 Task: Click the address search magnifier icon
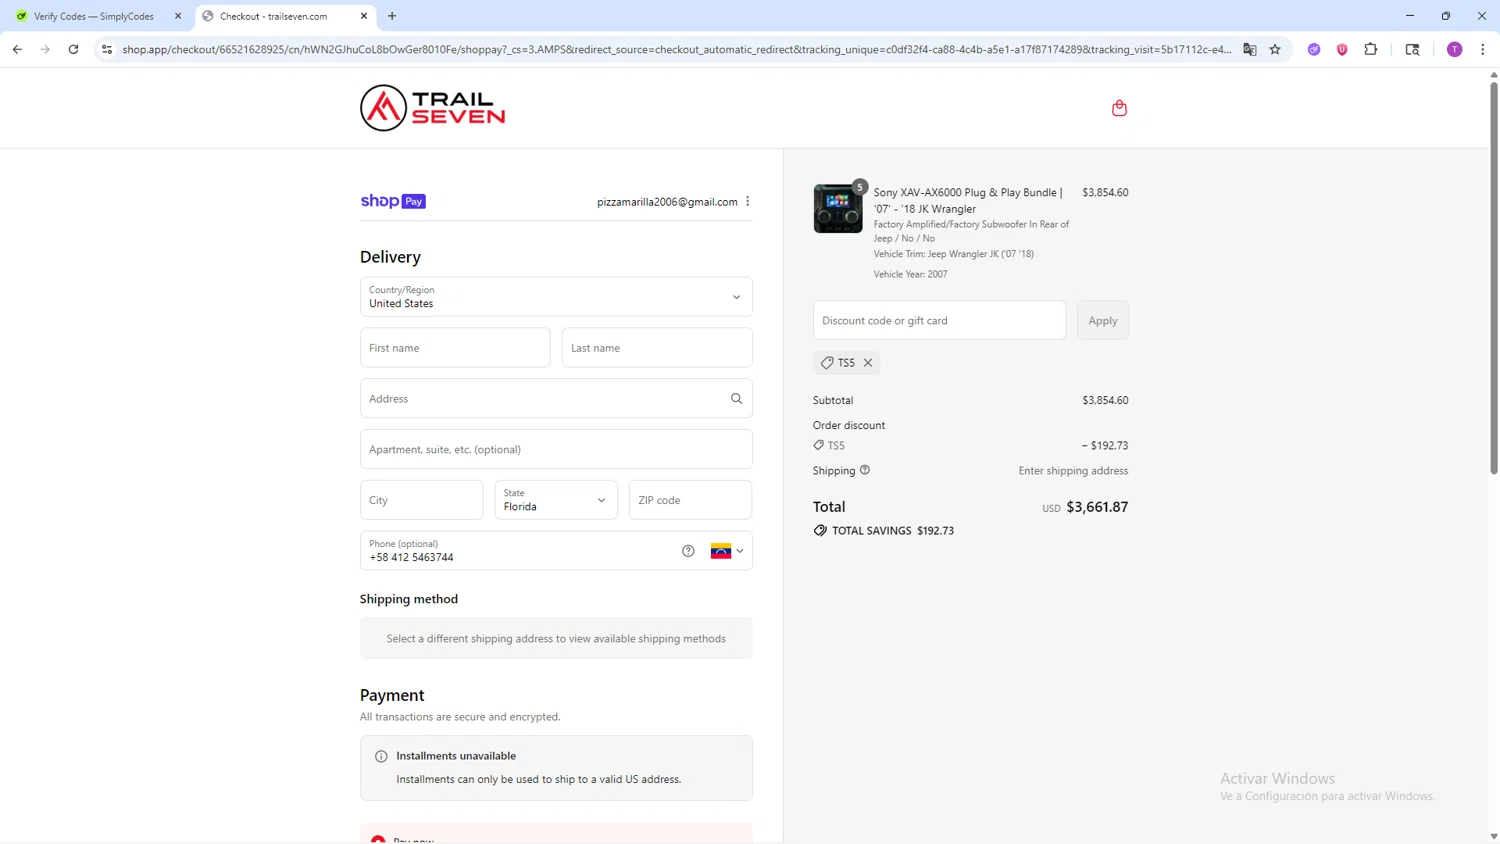pos(736,399)
